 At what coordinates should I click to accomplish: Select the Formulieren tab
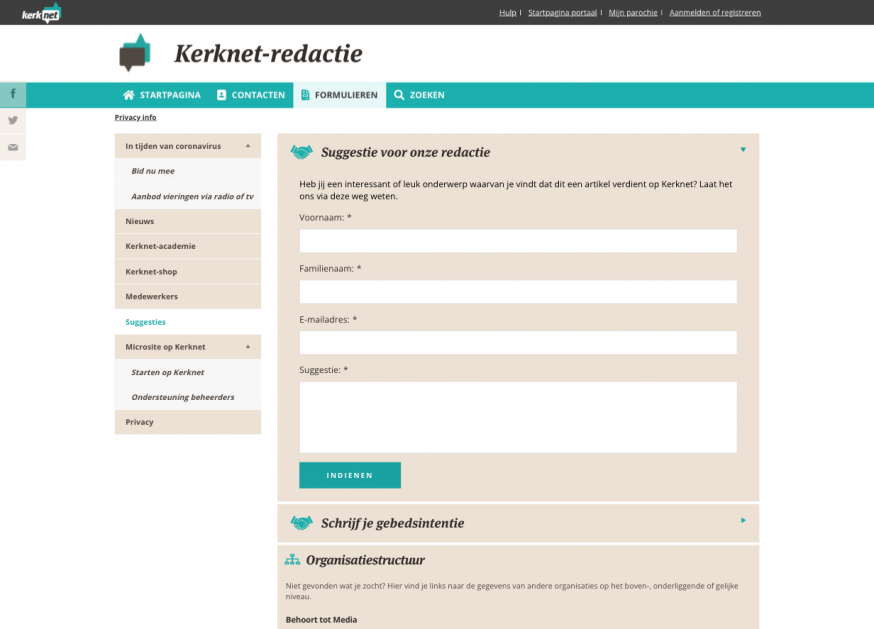[x=339, y=95]
